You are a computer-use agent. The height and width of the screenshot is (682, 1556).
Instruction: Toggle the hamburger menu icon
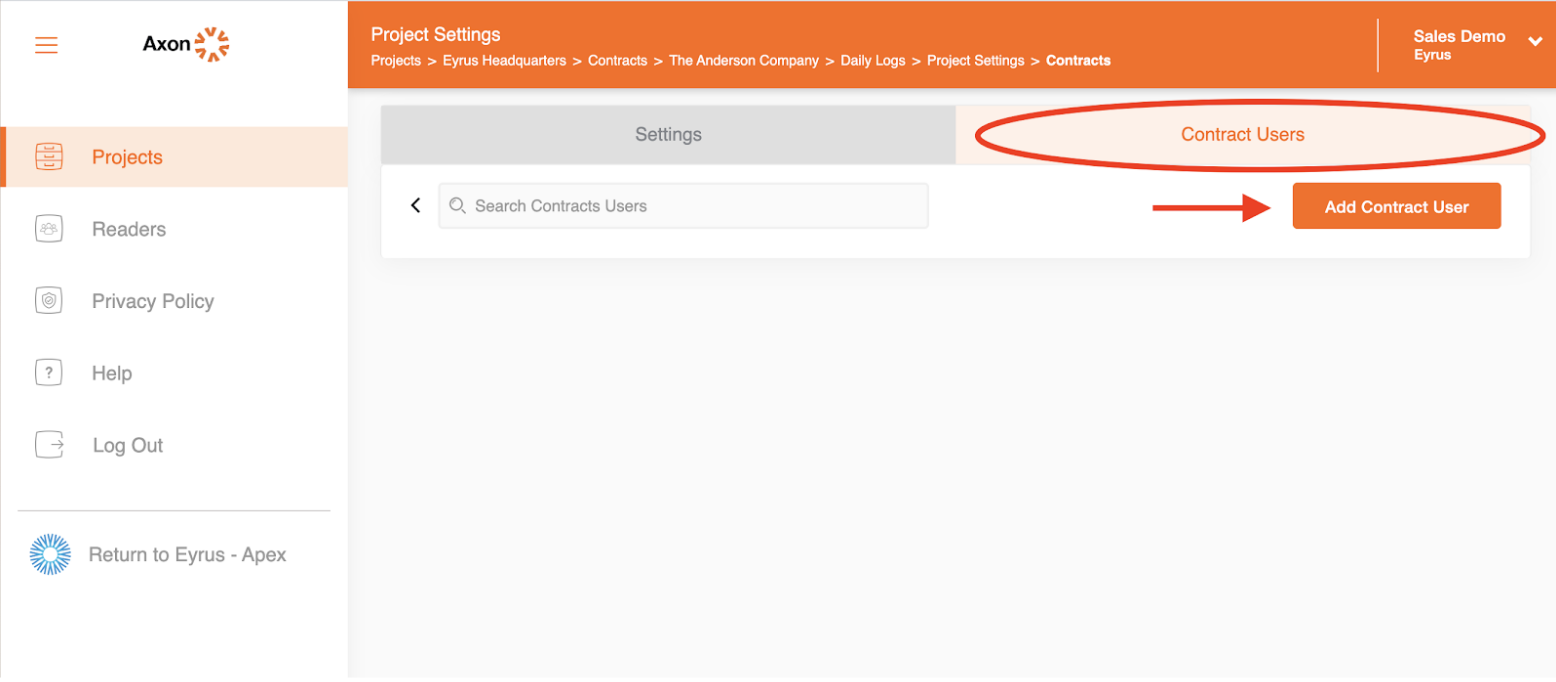point(46,45)
